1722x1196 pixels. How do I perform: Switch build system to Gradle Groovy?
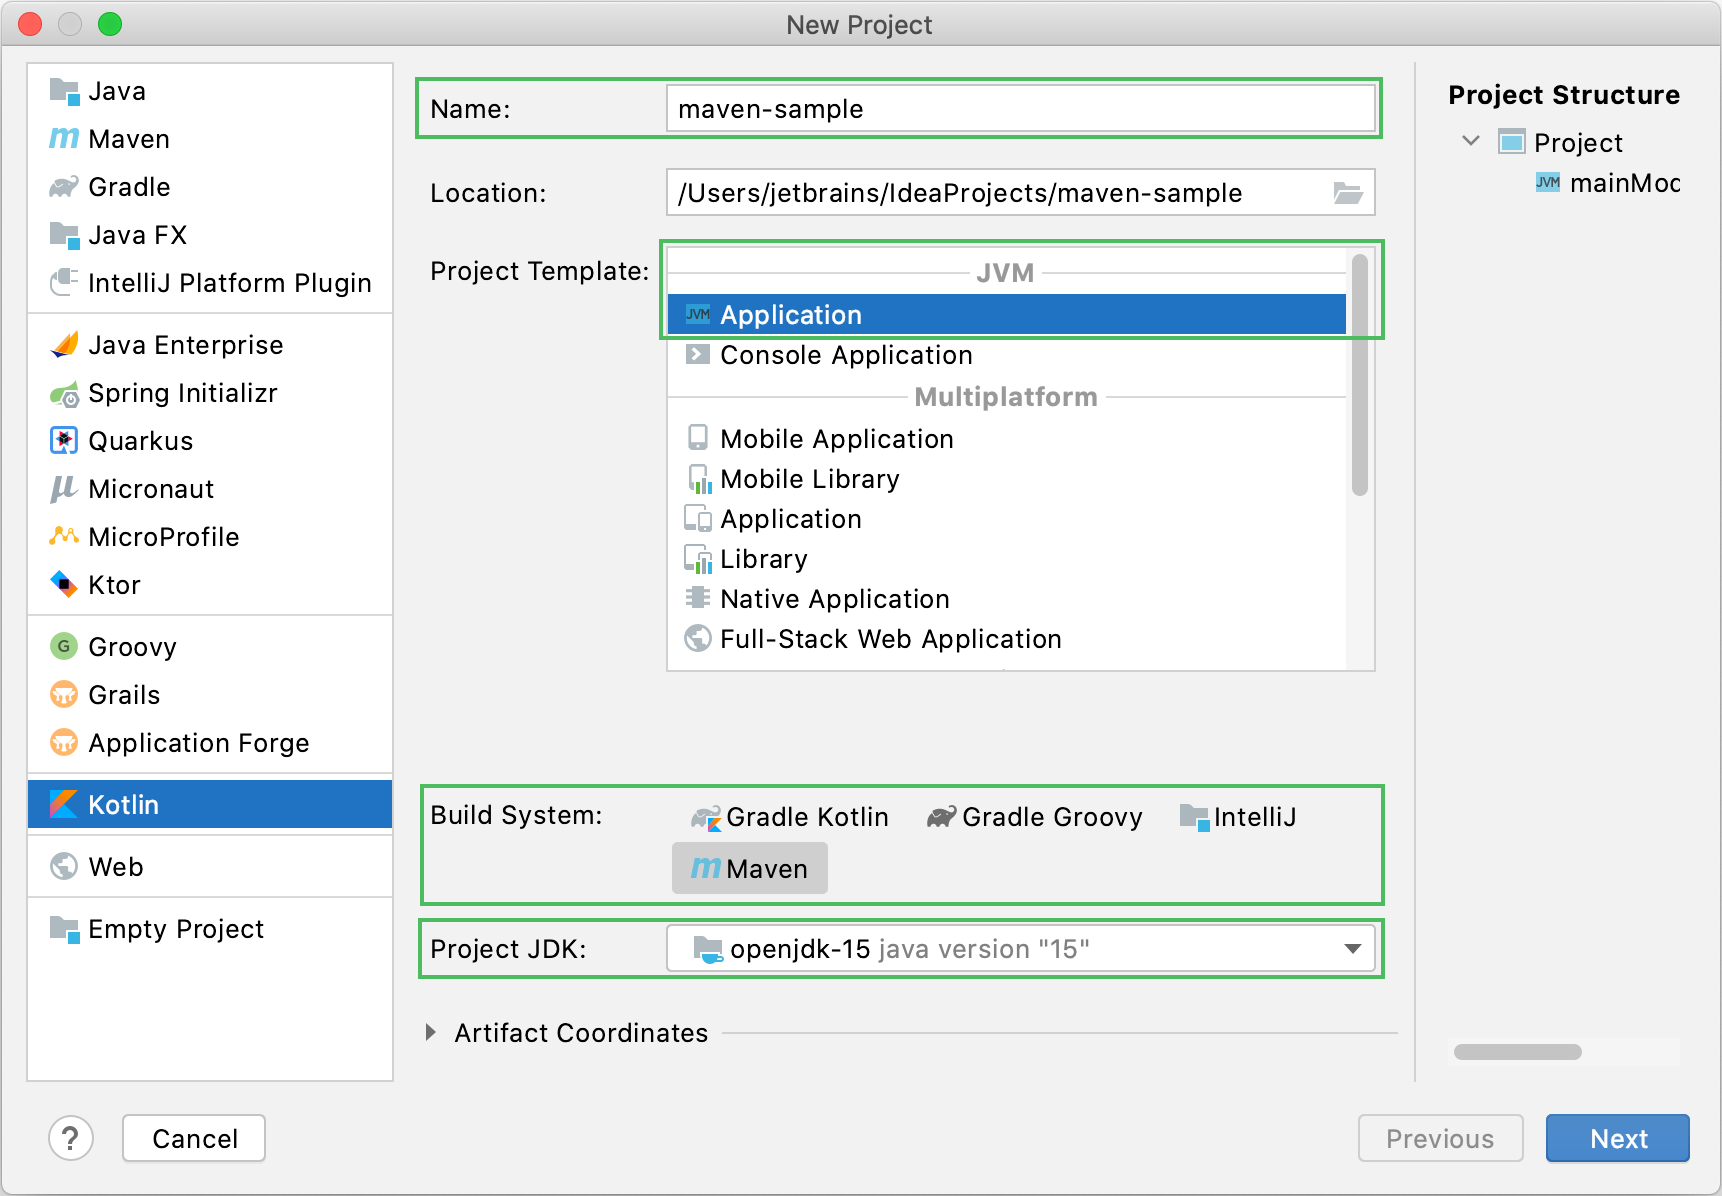tap(1035, 817)
